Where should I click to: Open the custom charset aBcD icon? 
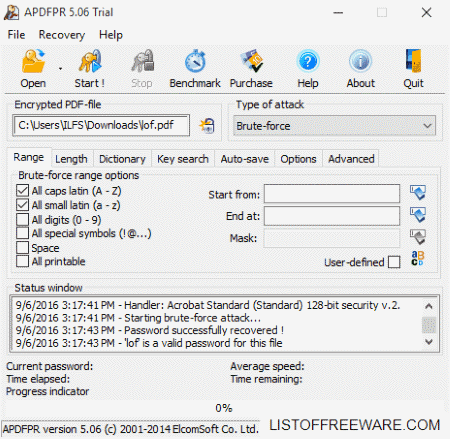coord(417,258)
